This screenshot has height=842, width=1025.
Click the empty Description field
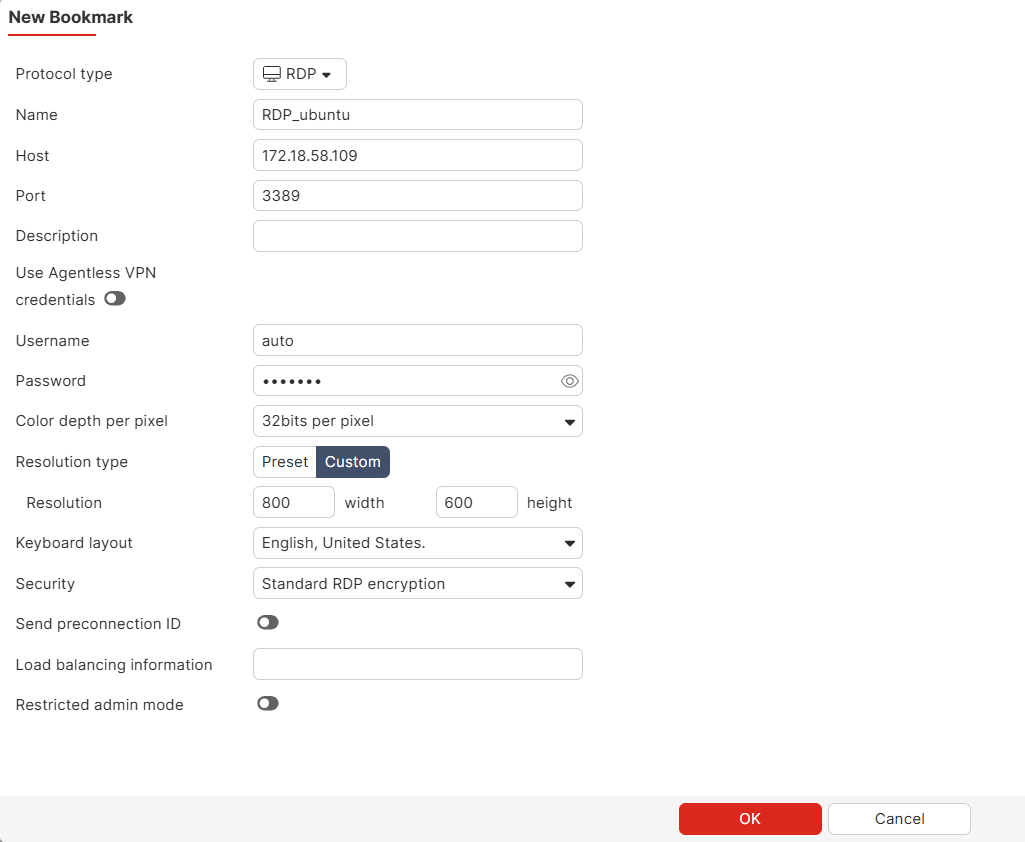click(417, 235)
